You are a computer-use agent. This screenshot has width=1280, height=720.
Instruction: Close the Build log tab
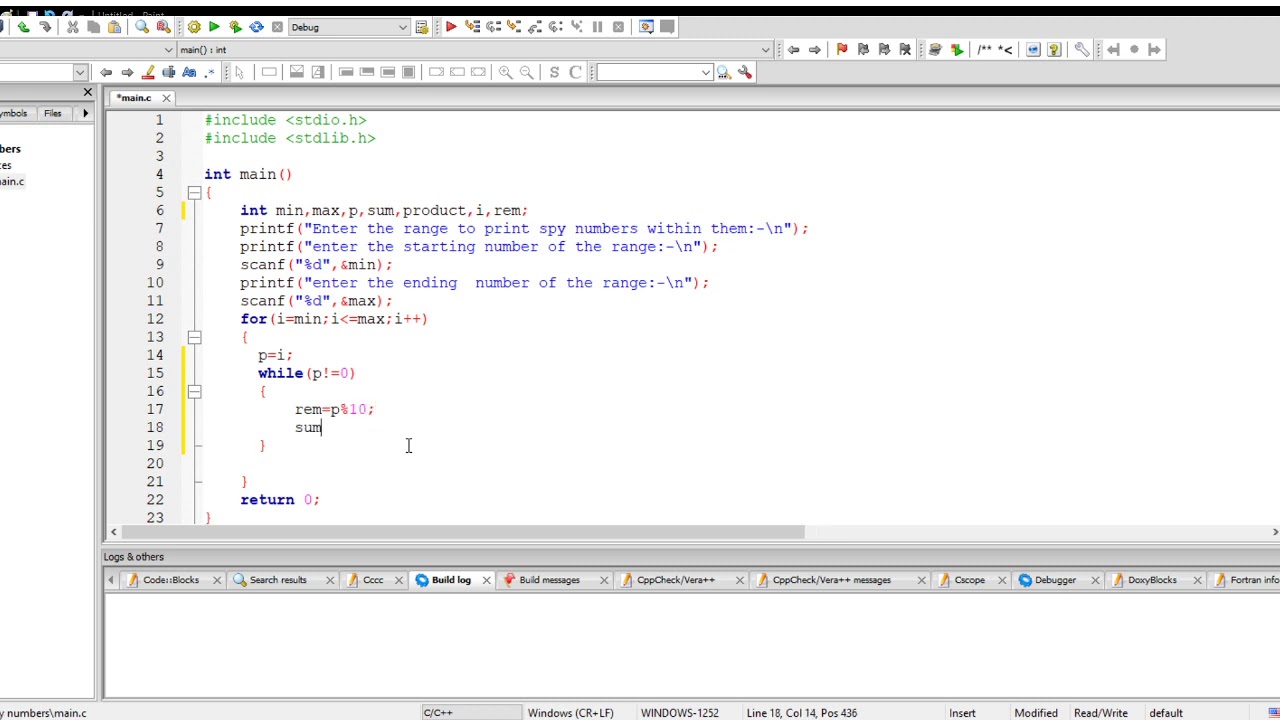[487, 580]
